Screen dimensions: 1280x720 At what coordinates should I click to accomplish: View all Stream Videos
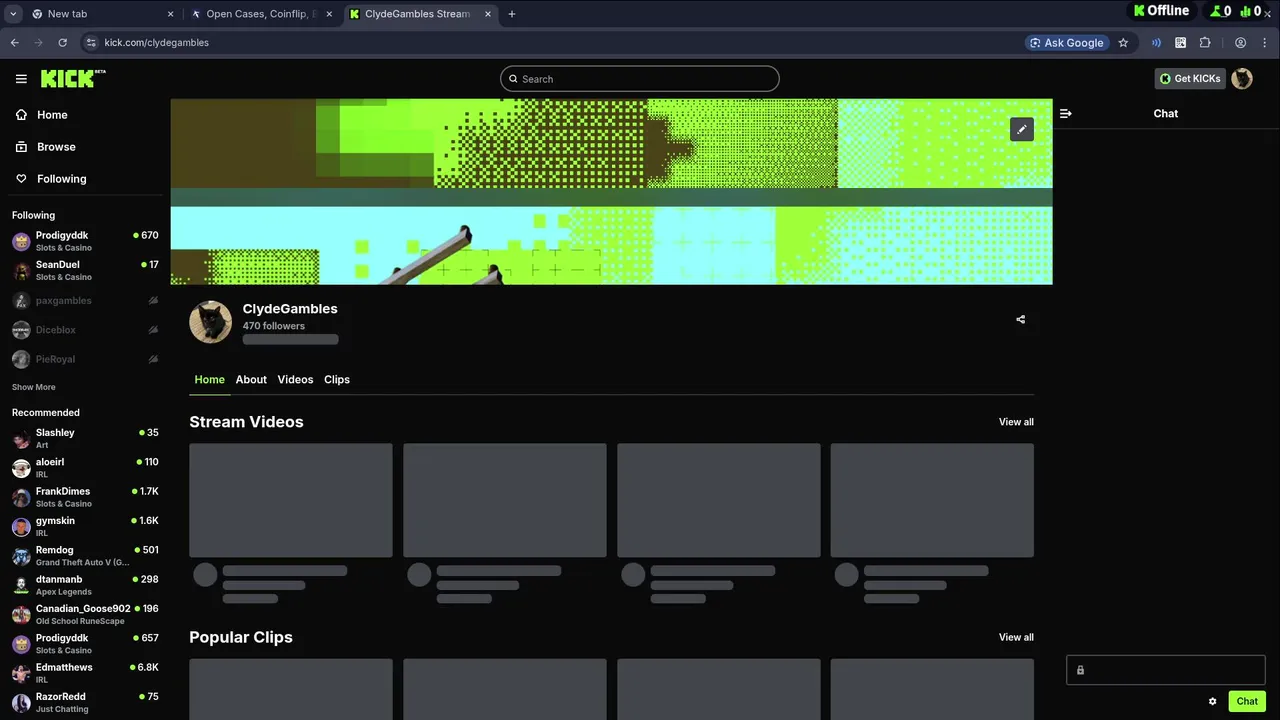pyautogui.click(x=1016, y=422)
